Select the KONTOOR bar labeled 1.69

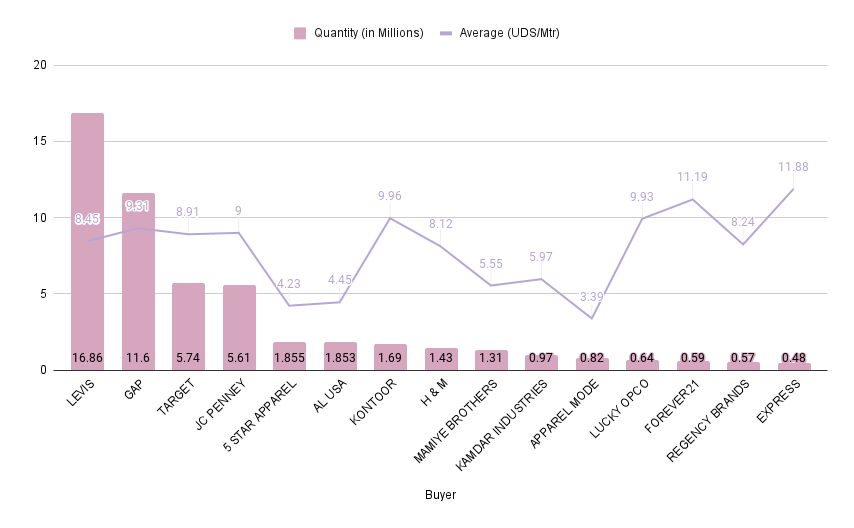click(391, 357)
